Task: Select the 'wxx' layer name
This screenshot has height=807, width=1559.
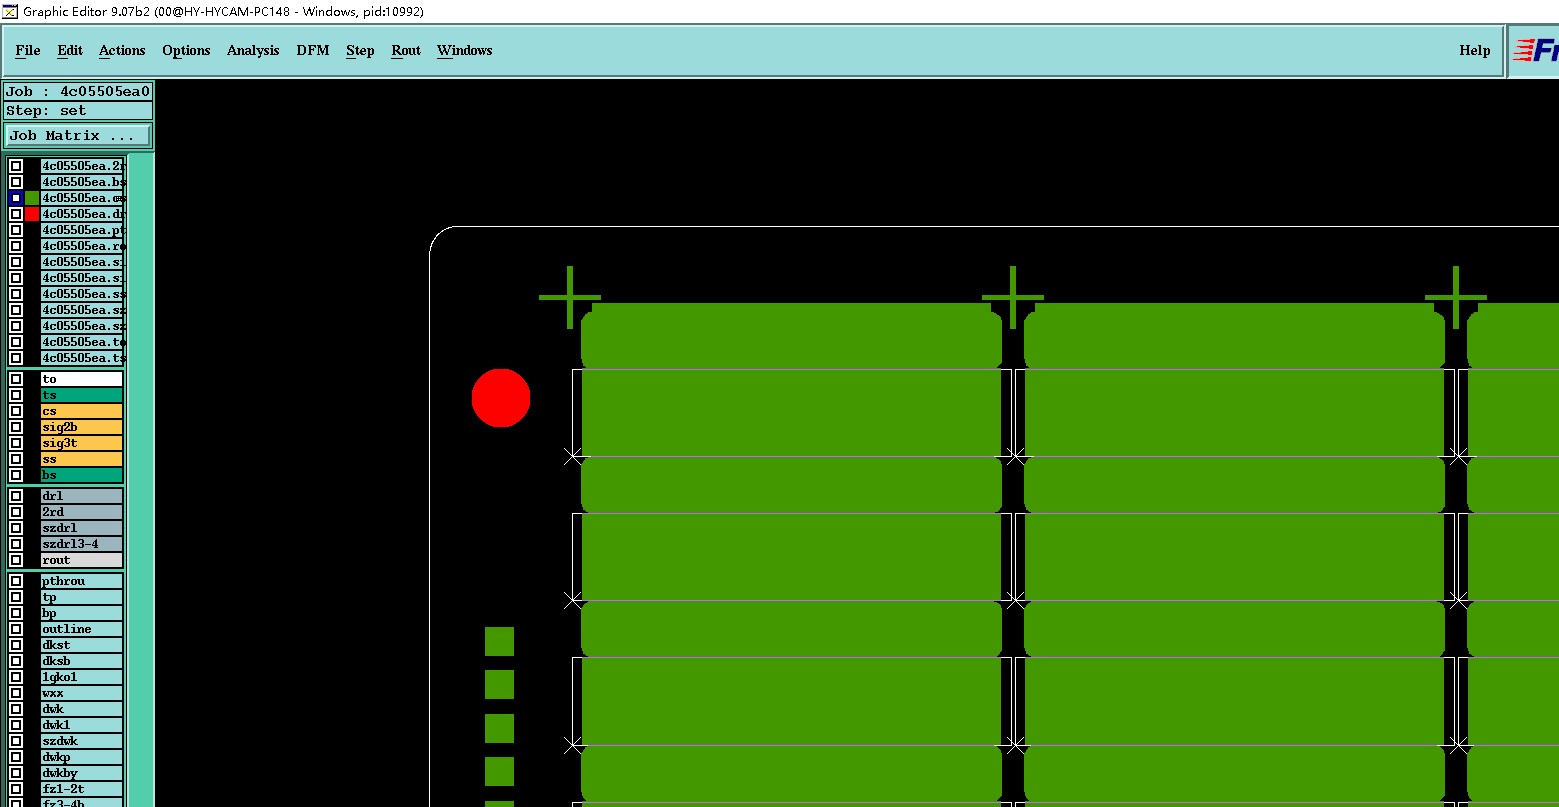Action: point(82,693)
